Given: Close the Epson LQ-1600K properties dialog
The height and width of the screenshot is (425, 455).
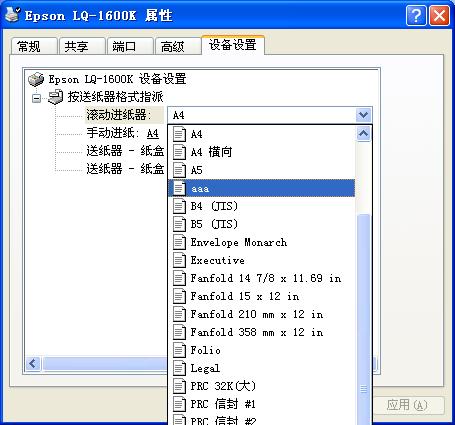Looking at the screenshot, I should 439,15.
